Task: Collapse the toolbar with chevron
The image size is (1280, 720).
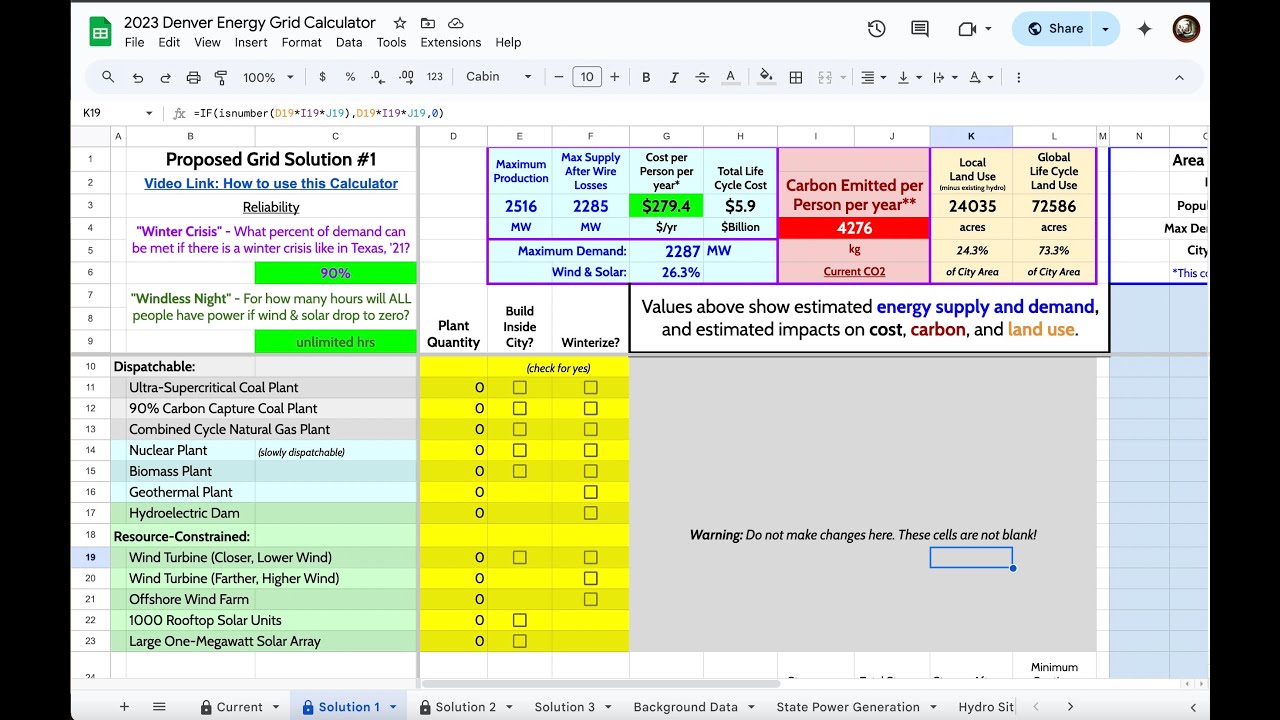Action: tap(1179, 77)
